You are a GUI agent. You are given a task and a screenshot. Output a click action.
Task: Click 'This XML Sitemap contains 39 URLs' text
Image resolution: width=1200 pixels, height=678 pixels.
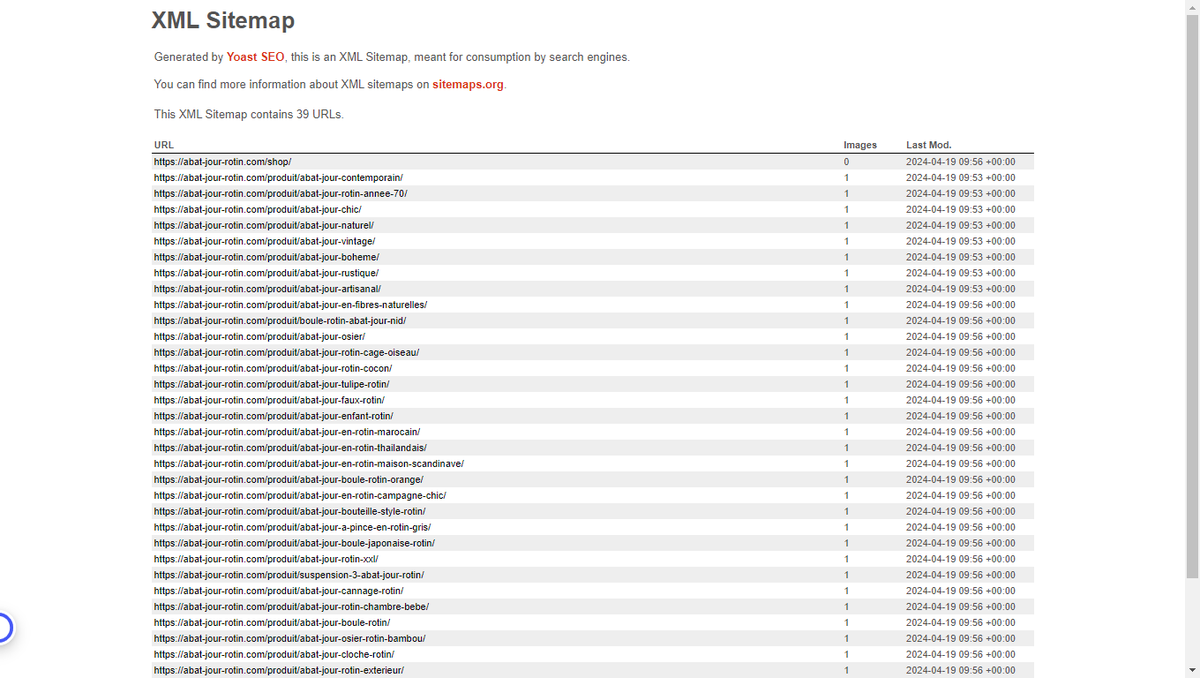248,114
